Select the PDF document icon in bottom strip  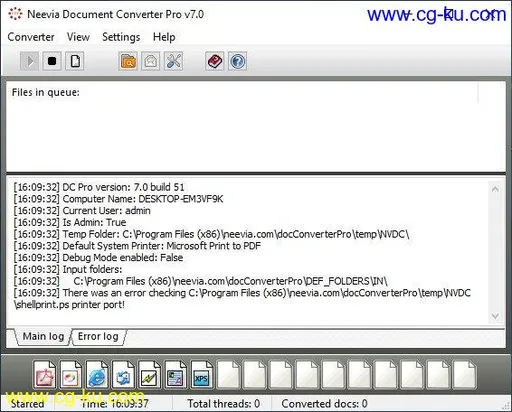tap(45, 375)
